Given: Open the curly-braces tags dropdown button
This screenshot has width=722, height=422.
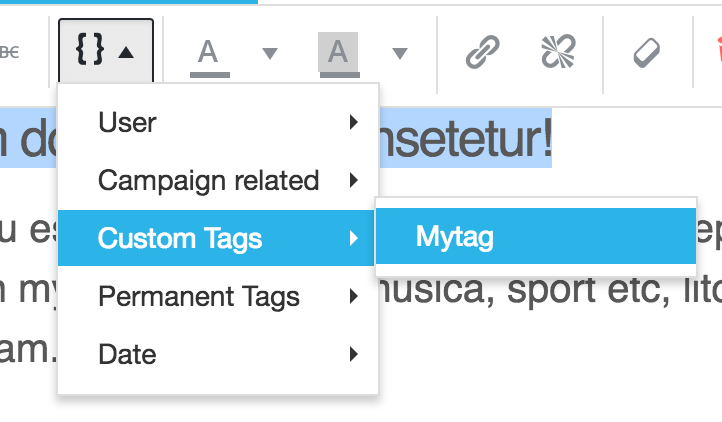Looking at the screenshot, I should tap(104, 51).
